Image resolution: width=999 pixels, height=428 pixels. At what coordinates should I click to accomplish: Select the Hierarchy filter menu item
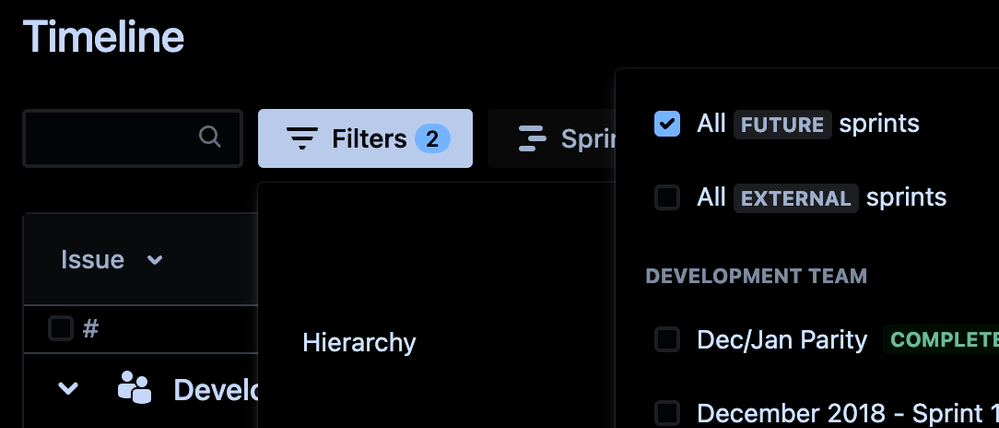click(359, 343)
